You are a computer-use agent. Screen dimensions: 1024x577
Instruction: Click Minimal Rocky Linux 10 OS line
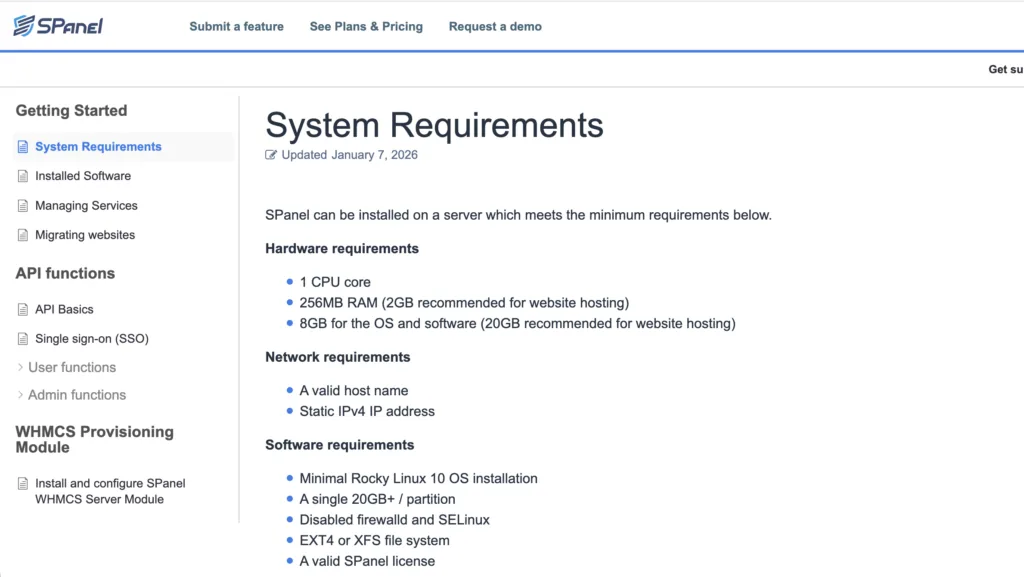click(419, 478)
